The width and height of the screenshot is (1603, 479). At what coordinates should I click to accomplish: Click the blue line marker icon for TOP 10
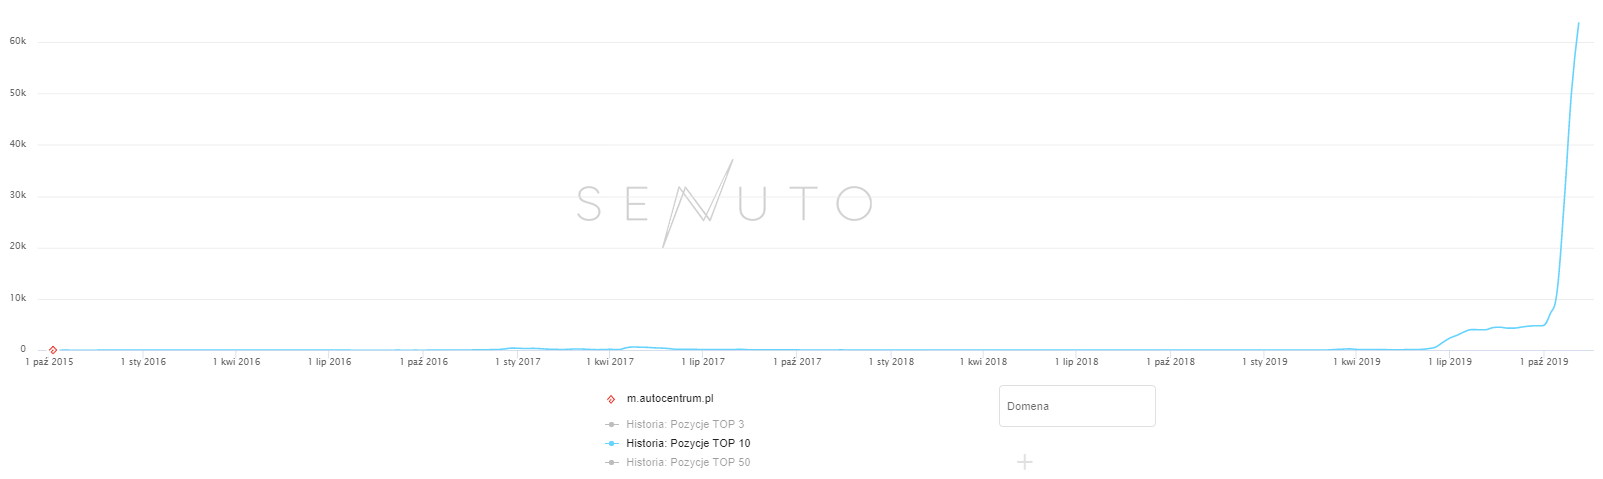pos(611,443)
